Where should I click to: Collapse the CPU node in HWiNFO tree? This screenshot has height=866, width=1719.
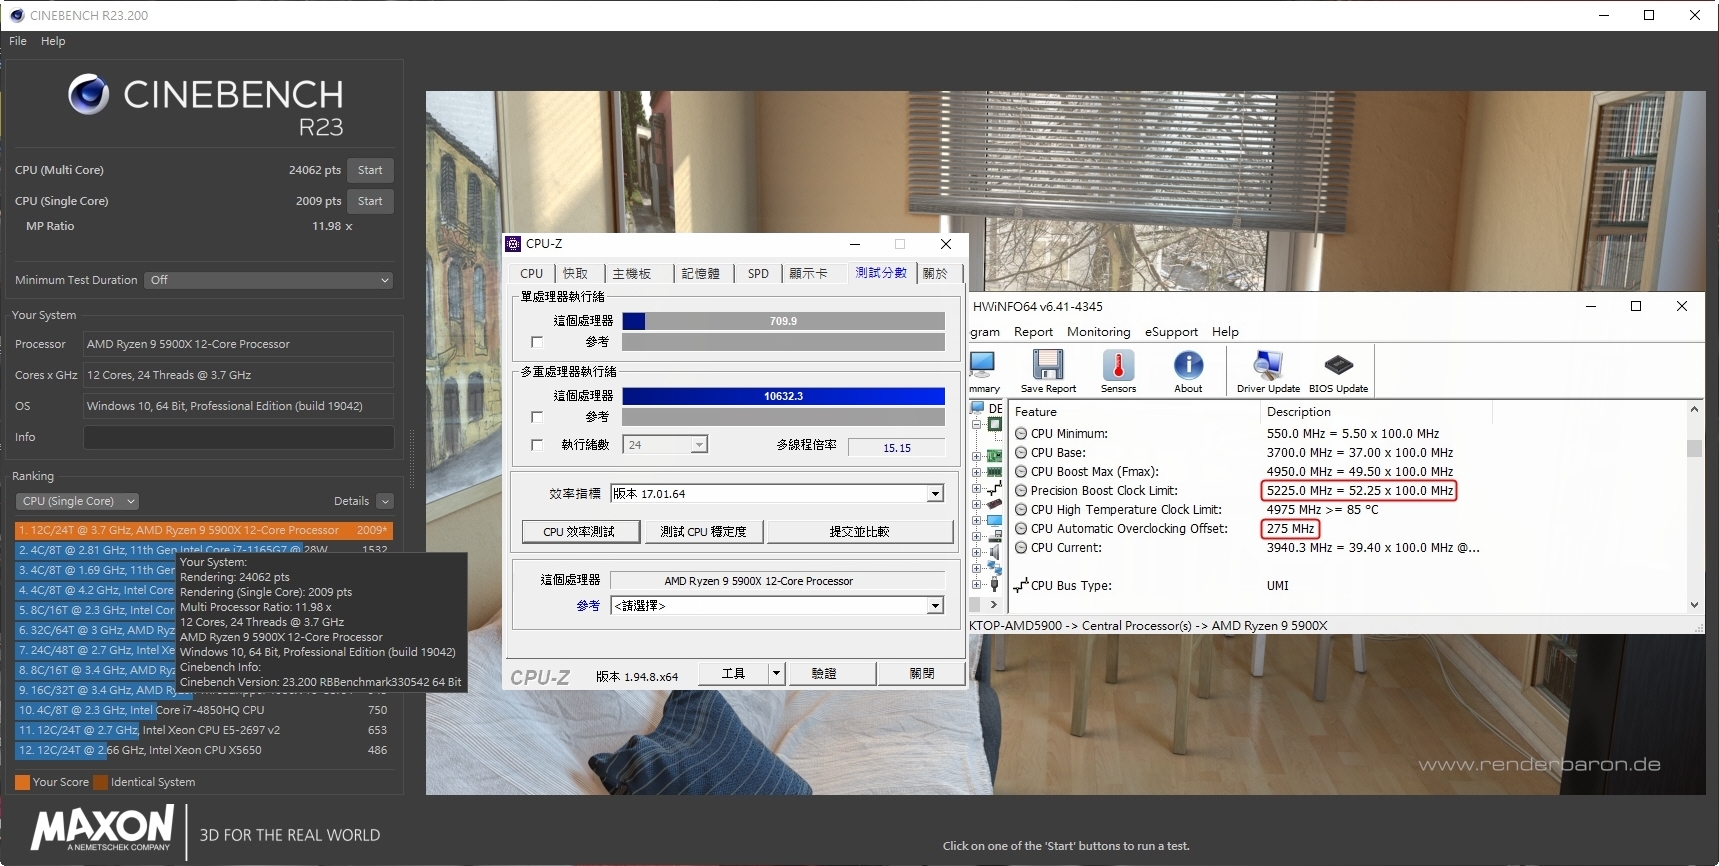pos(976,424)
